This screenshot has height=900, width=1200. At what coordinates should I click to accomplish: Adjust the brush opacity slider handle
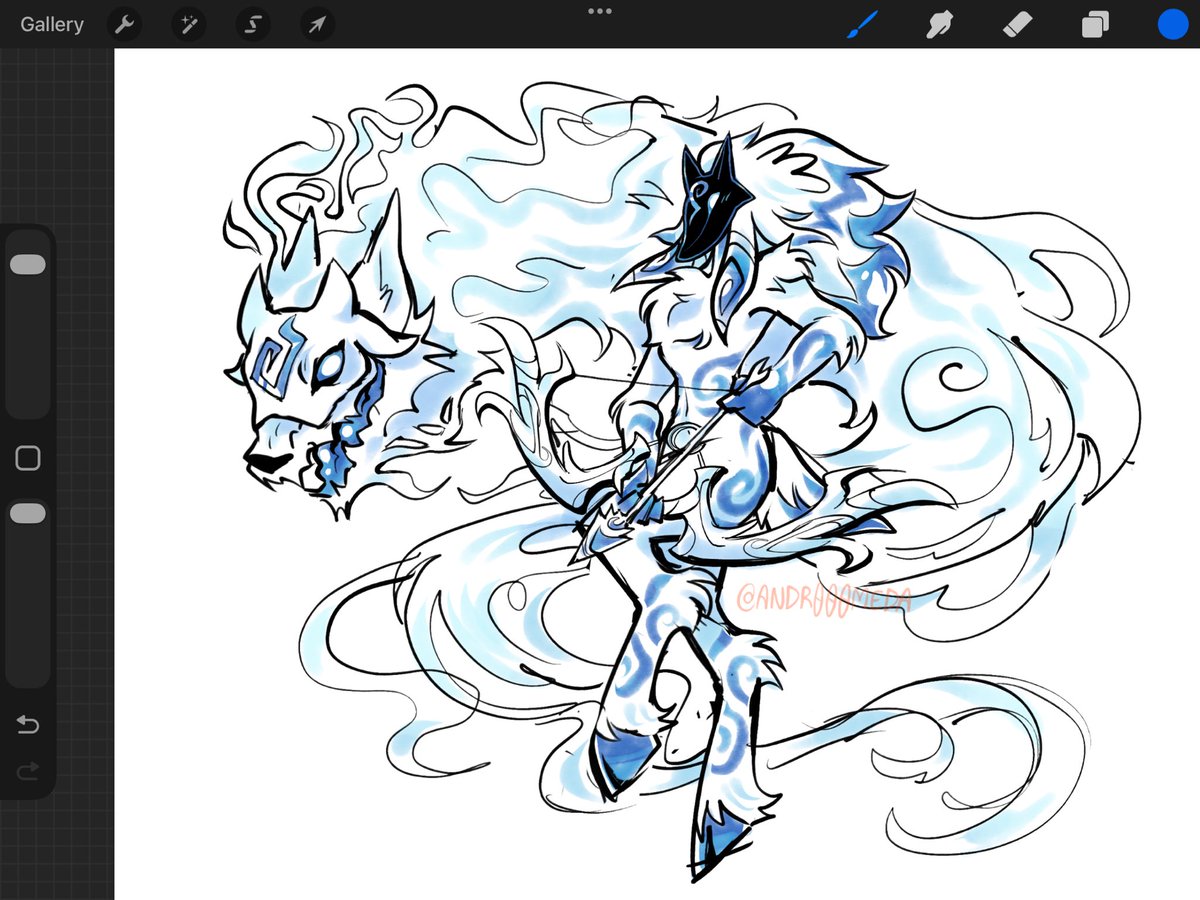(28, 513)
